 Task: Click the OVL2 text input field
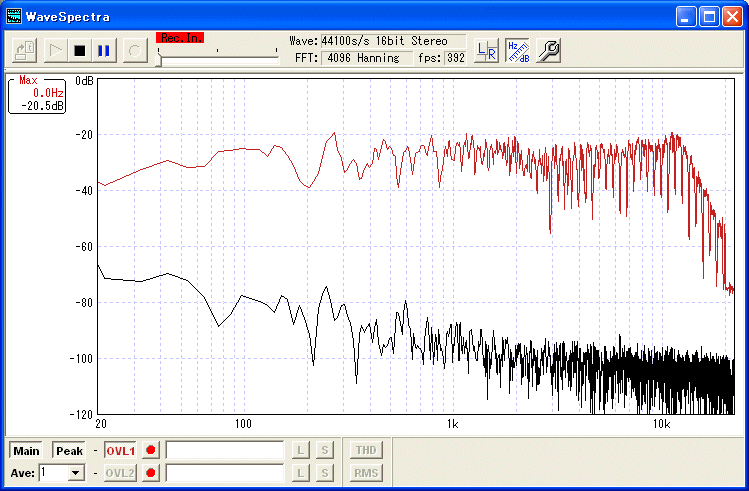pyautogui.click(x=225, y=473)
